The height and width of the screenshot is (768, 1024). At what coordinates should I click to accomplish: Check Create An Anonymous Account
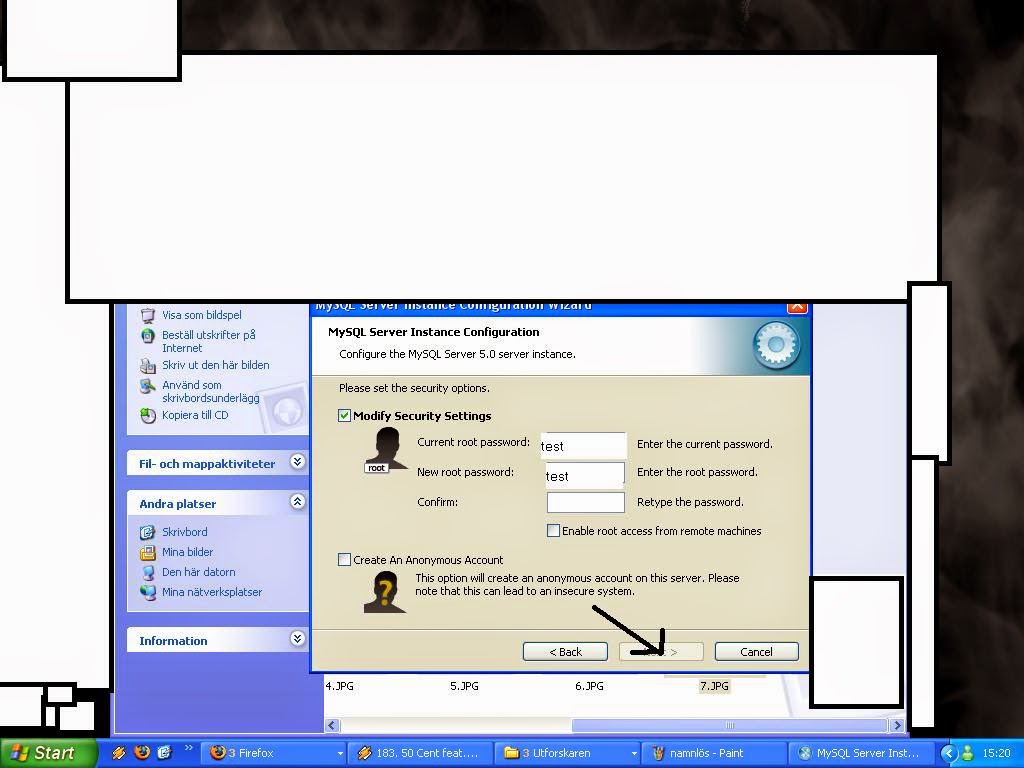[344, 559]
